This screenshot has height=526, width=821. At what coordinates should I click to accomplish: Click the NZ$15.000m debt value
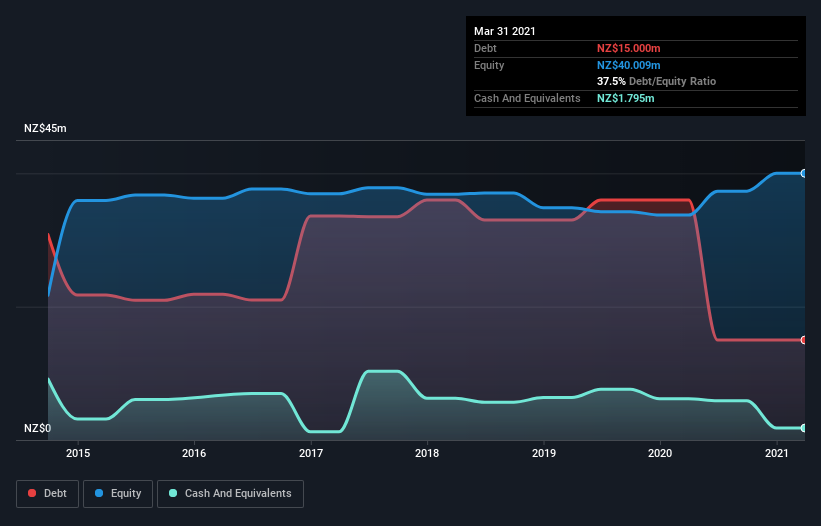tap(628, 48)
